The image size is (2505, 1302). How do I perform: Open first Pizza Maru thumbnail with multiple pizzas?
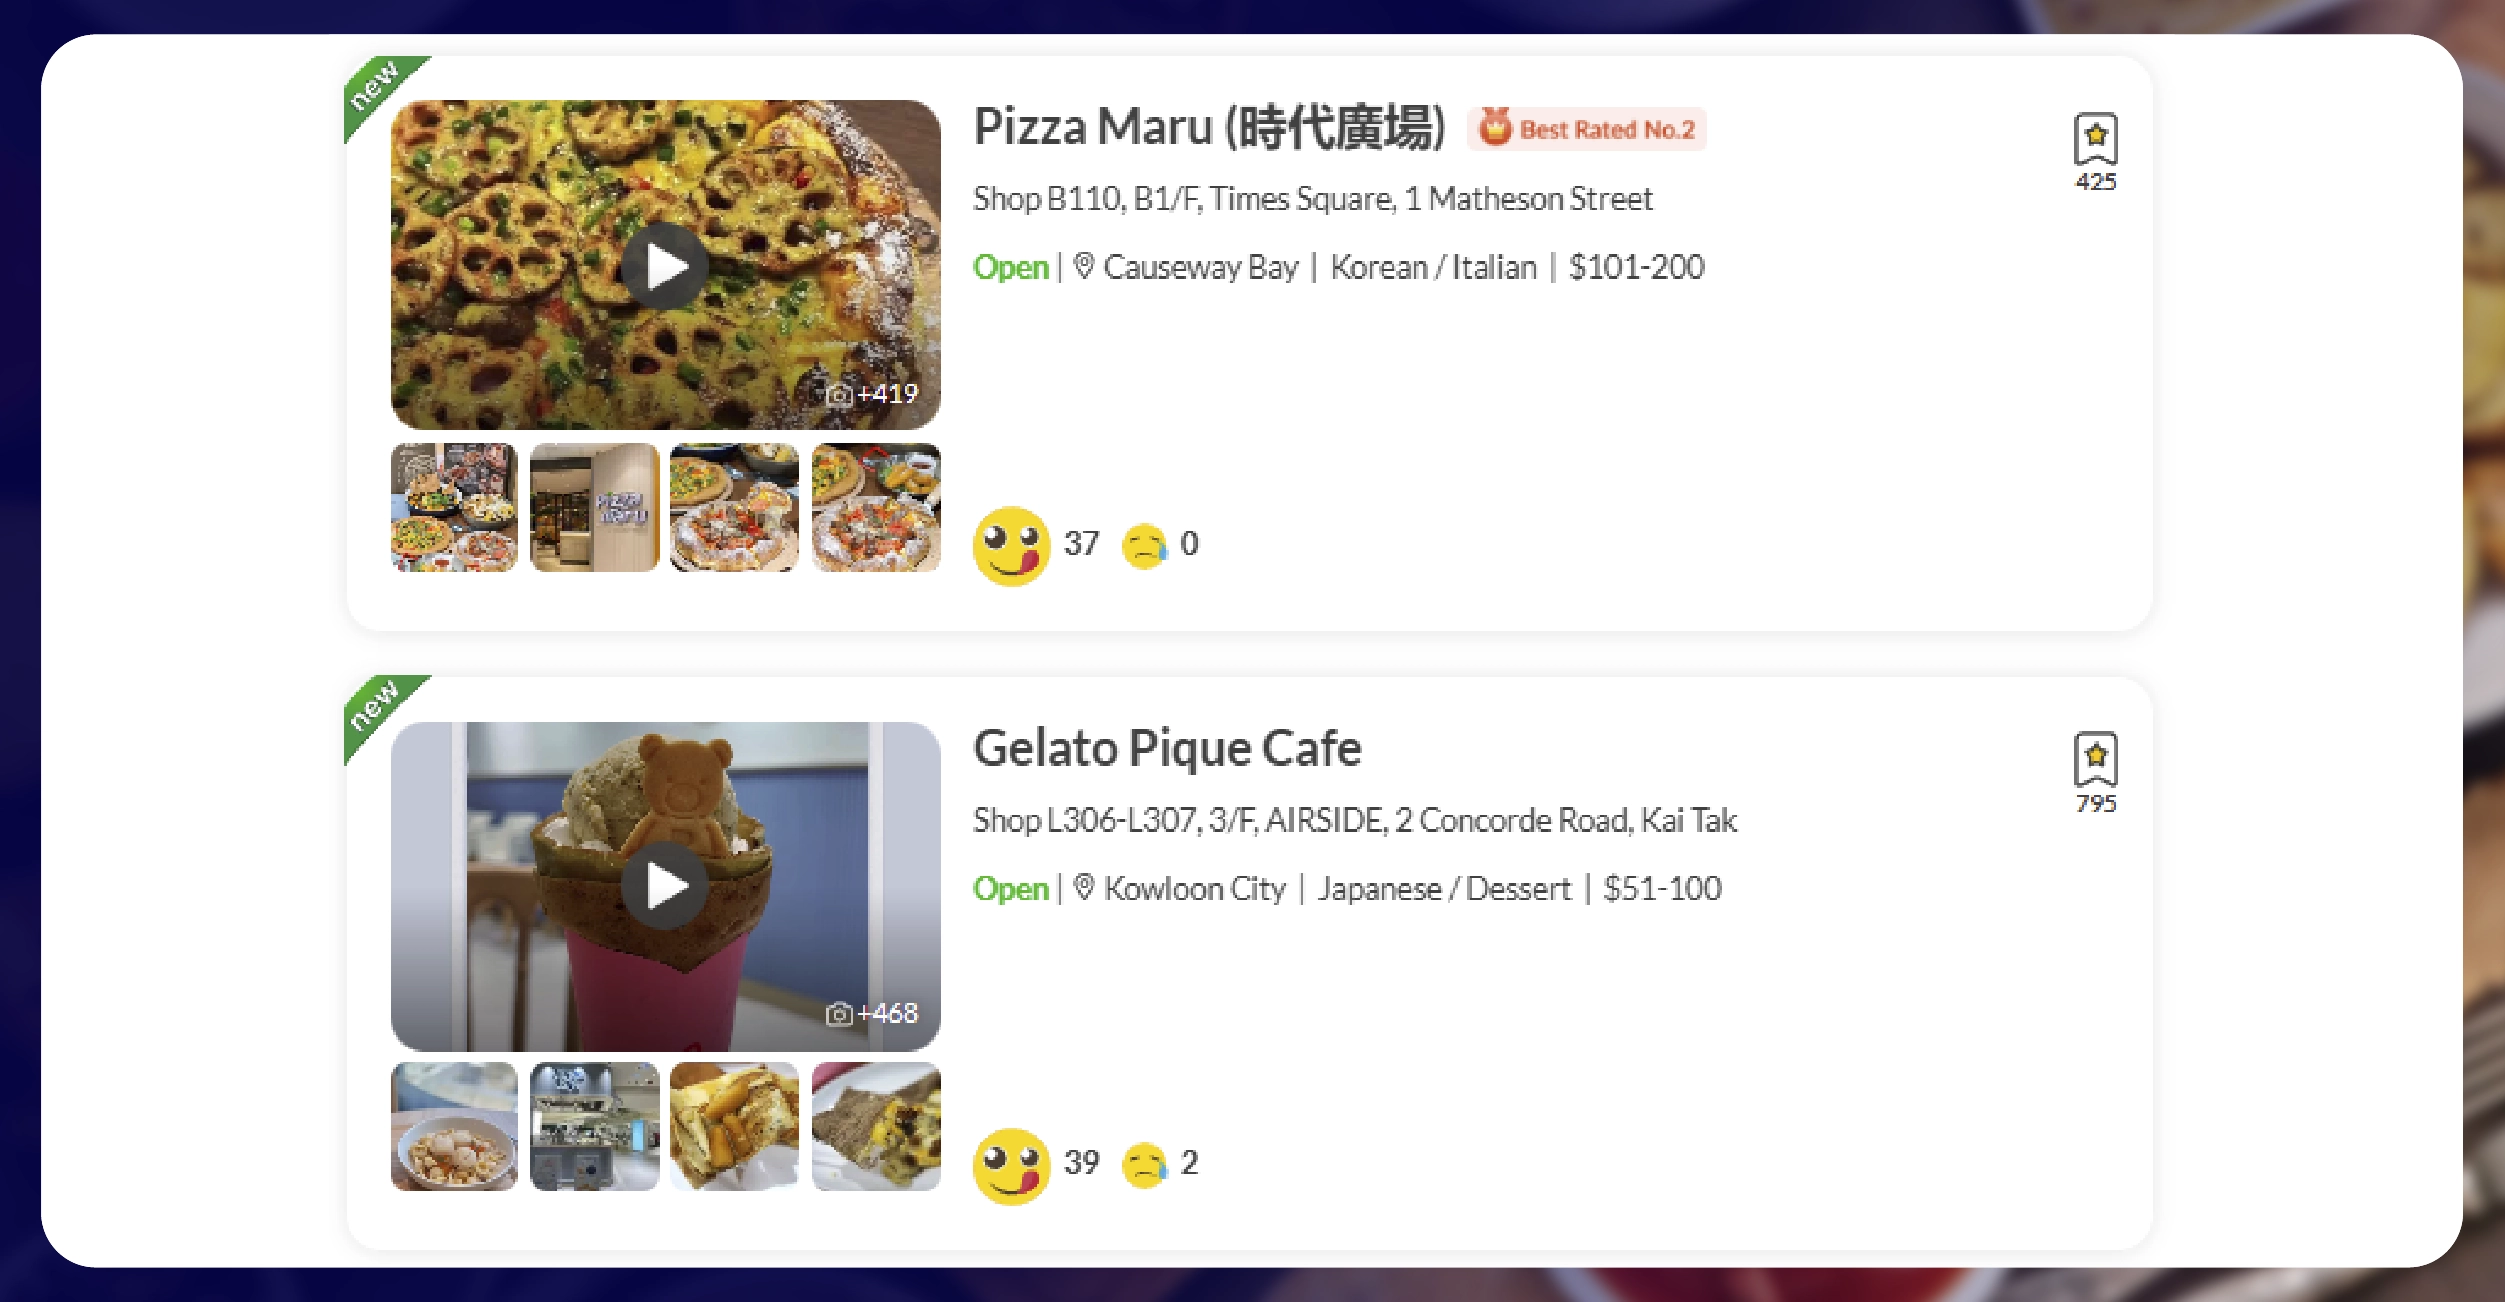454,508
